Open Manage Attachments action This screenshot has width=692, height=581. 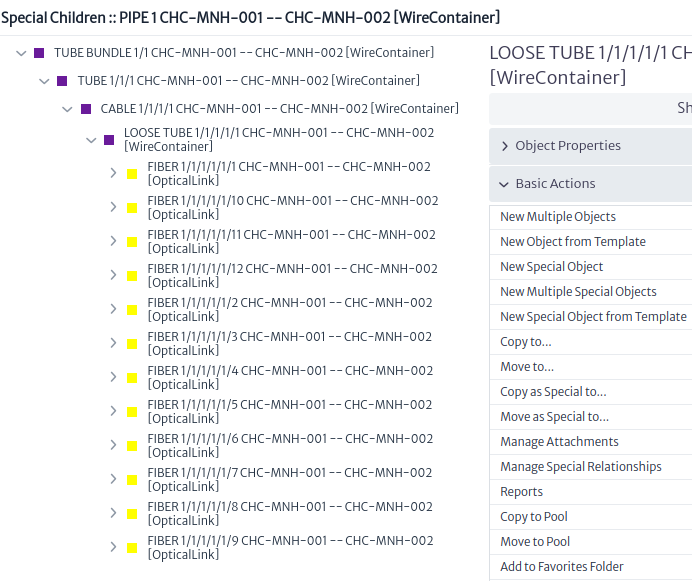559,441
